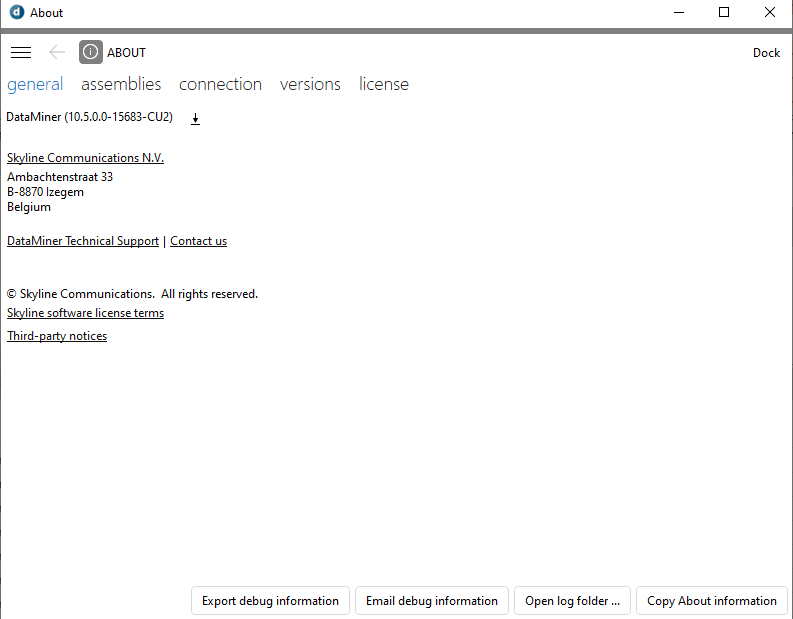Click Email debug information button

coord(432,601)
